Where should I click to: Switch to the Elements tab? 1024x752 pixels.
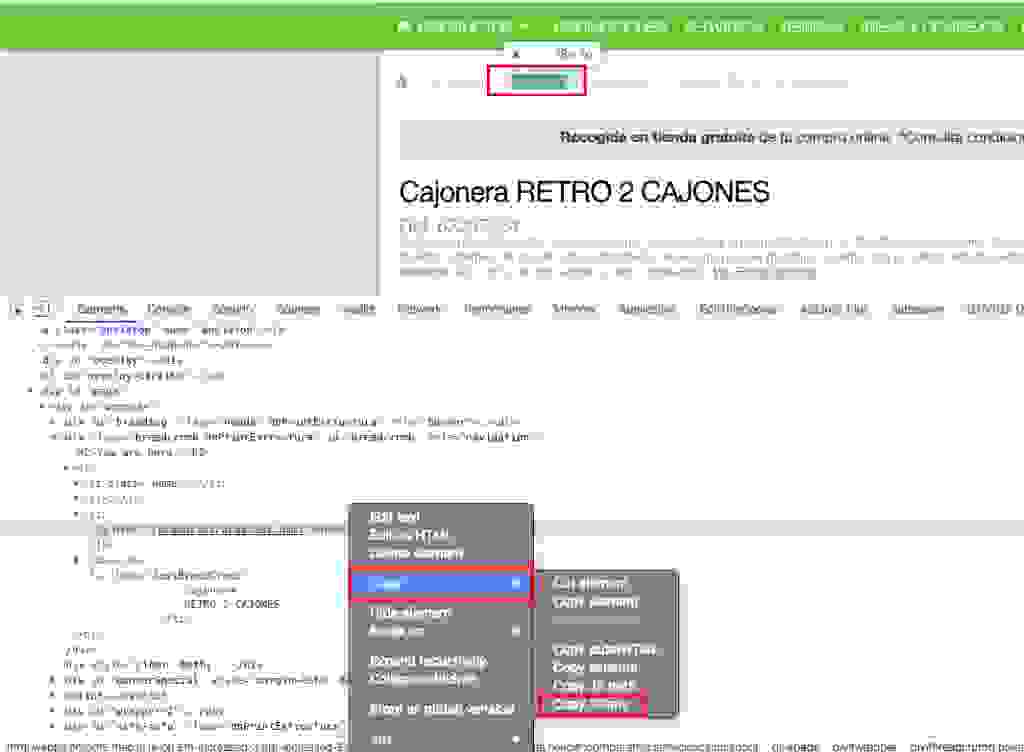[102, 309]
